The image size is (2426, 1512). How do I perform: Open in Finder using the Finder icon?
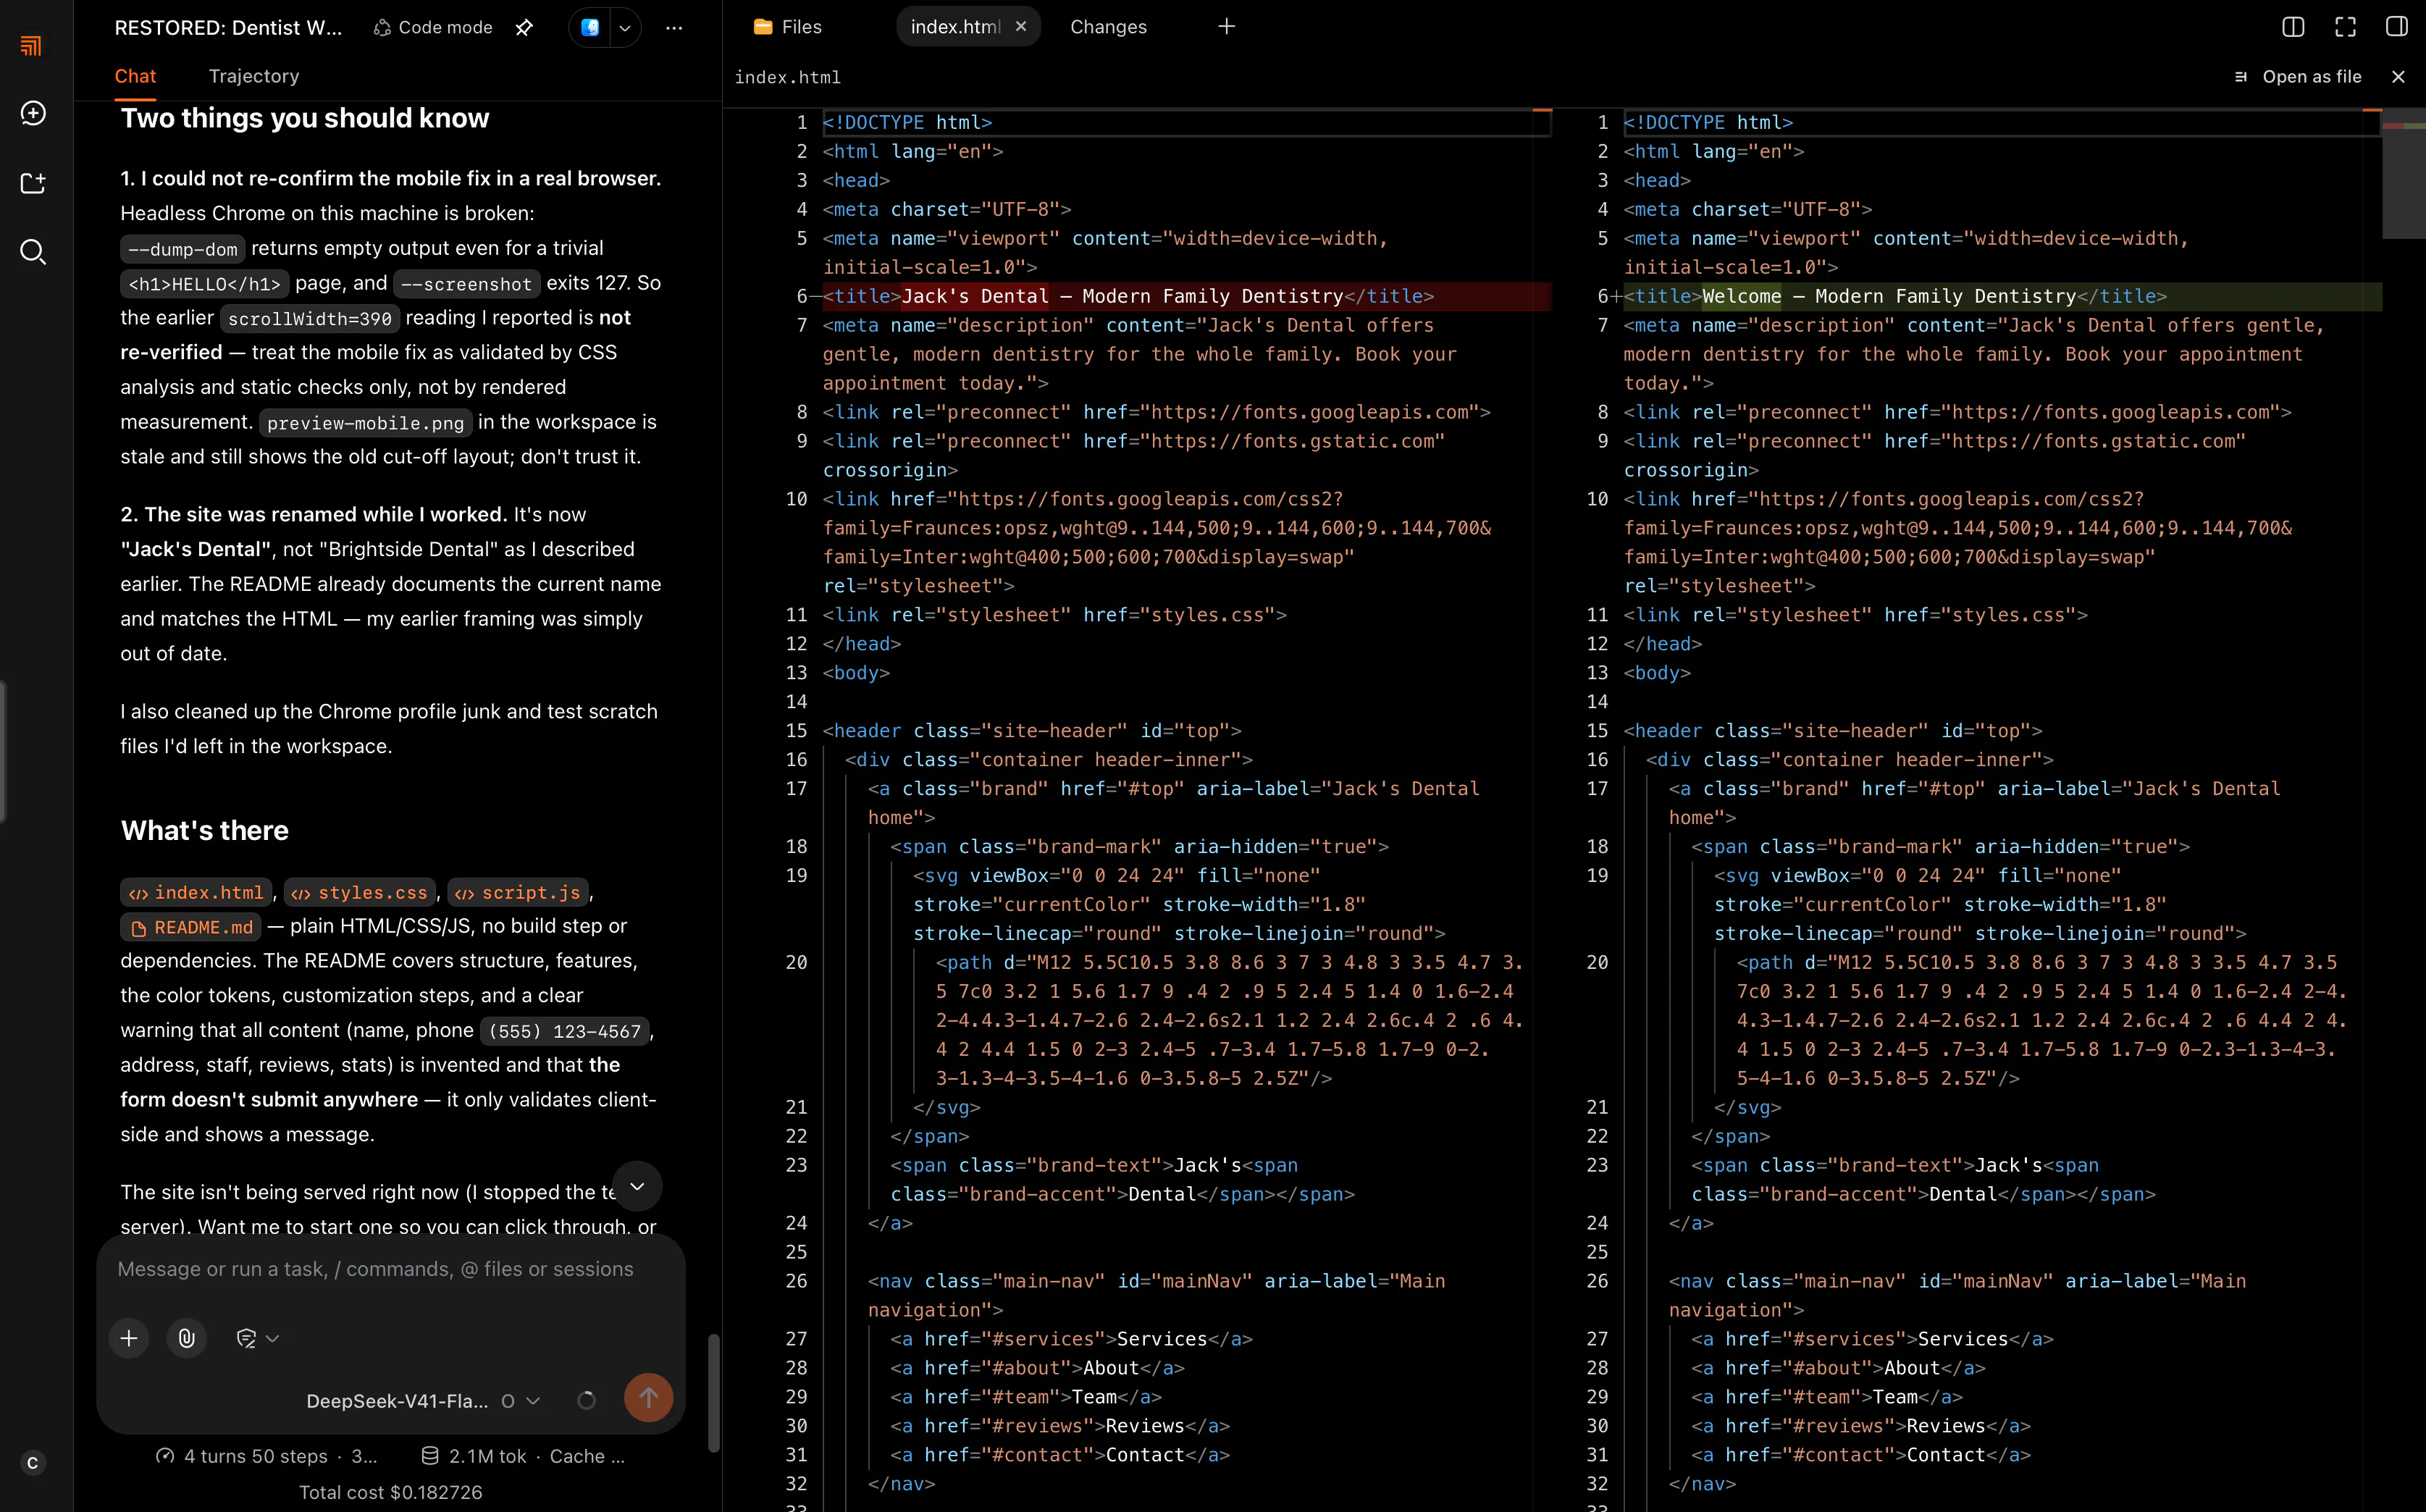coord(590,27)
